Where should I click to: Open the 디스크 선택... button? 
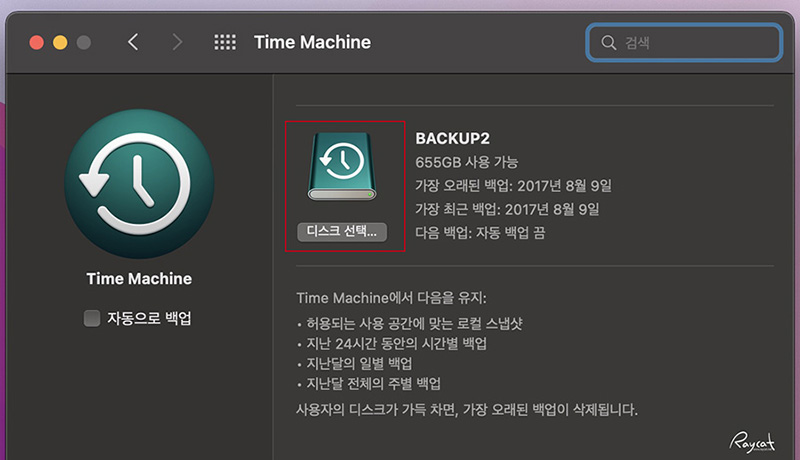click(x=342, y=232)
